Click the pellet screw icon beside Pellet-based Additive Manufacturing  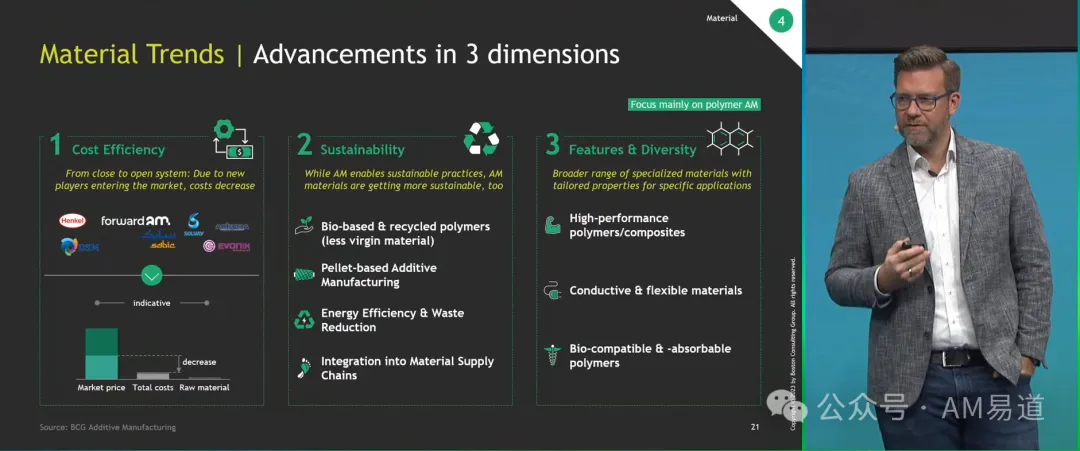pos(304,275)
